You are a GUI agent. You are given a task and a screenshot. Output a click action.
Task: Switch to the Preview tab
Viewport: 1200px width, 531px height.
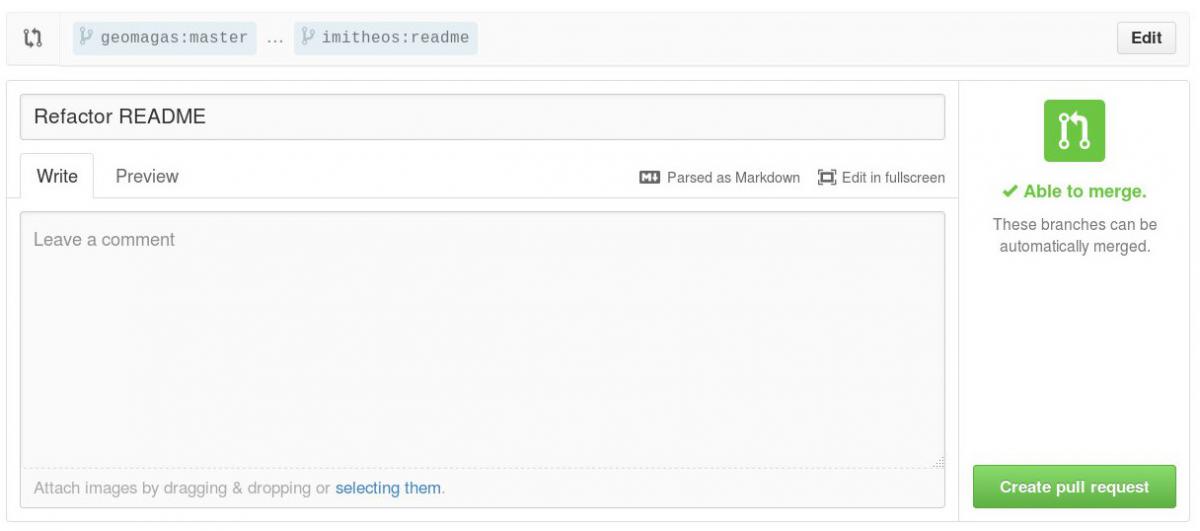[147, 176]
